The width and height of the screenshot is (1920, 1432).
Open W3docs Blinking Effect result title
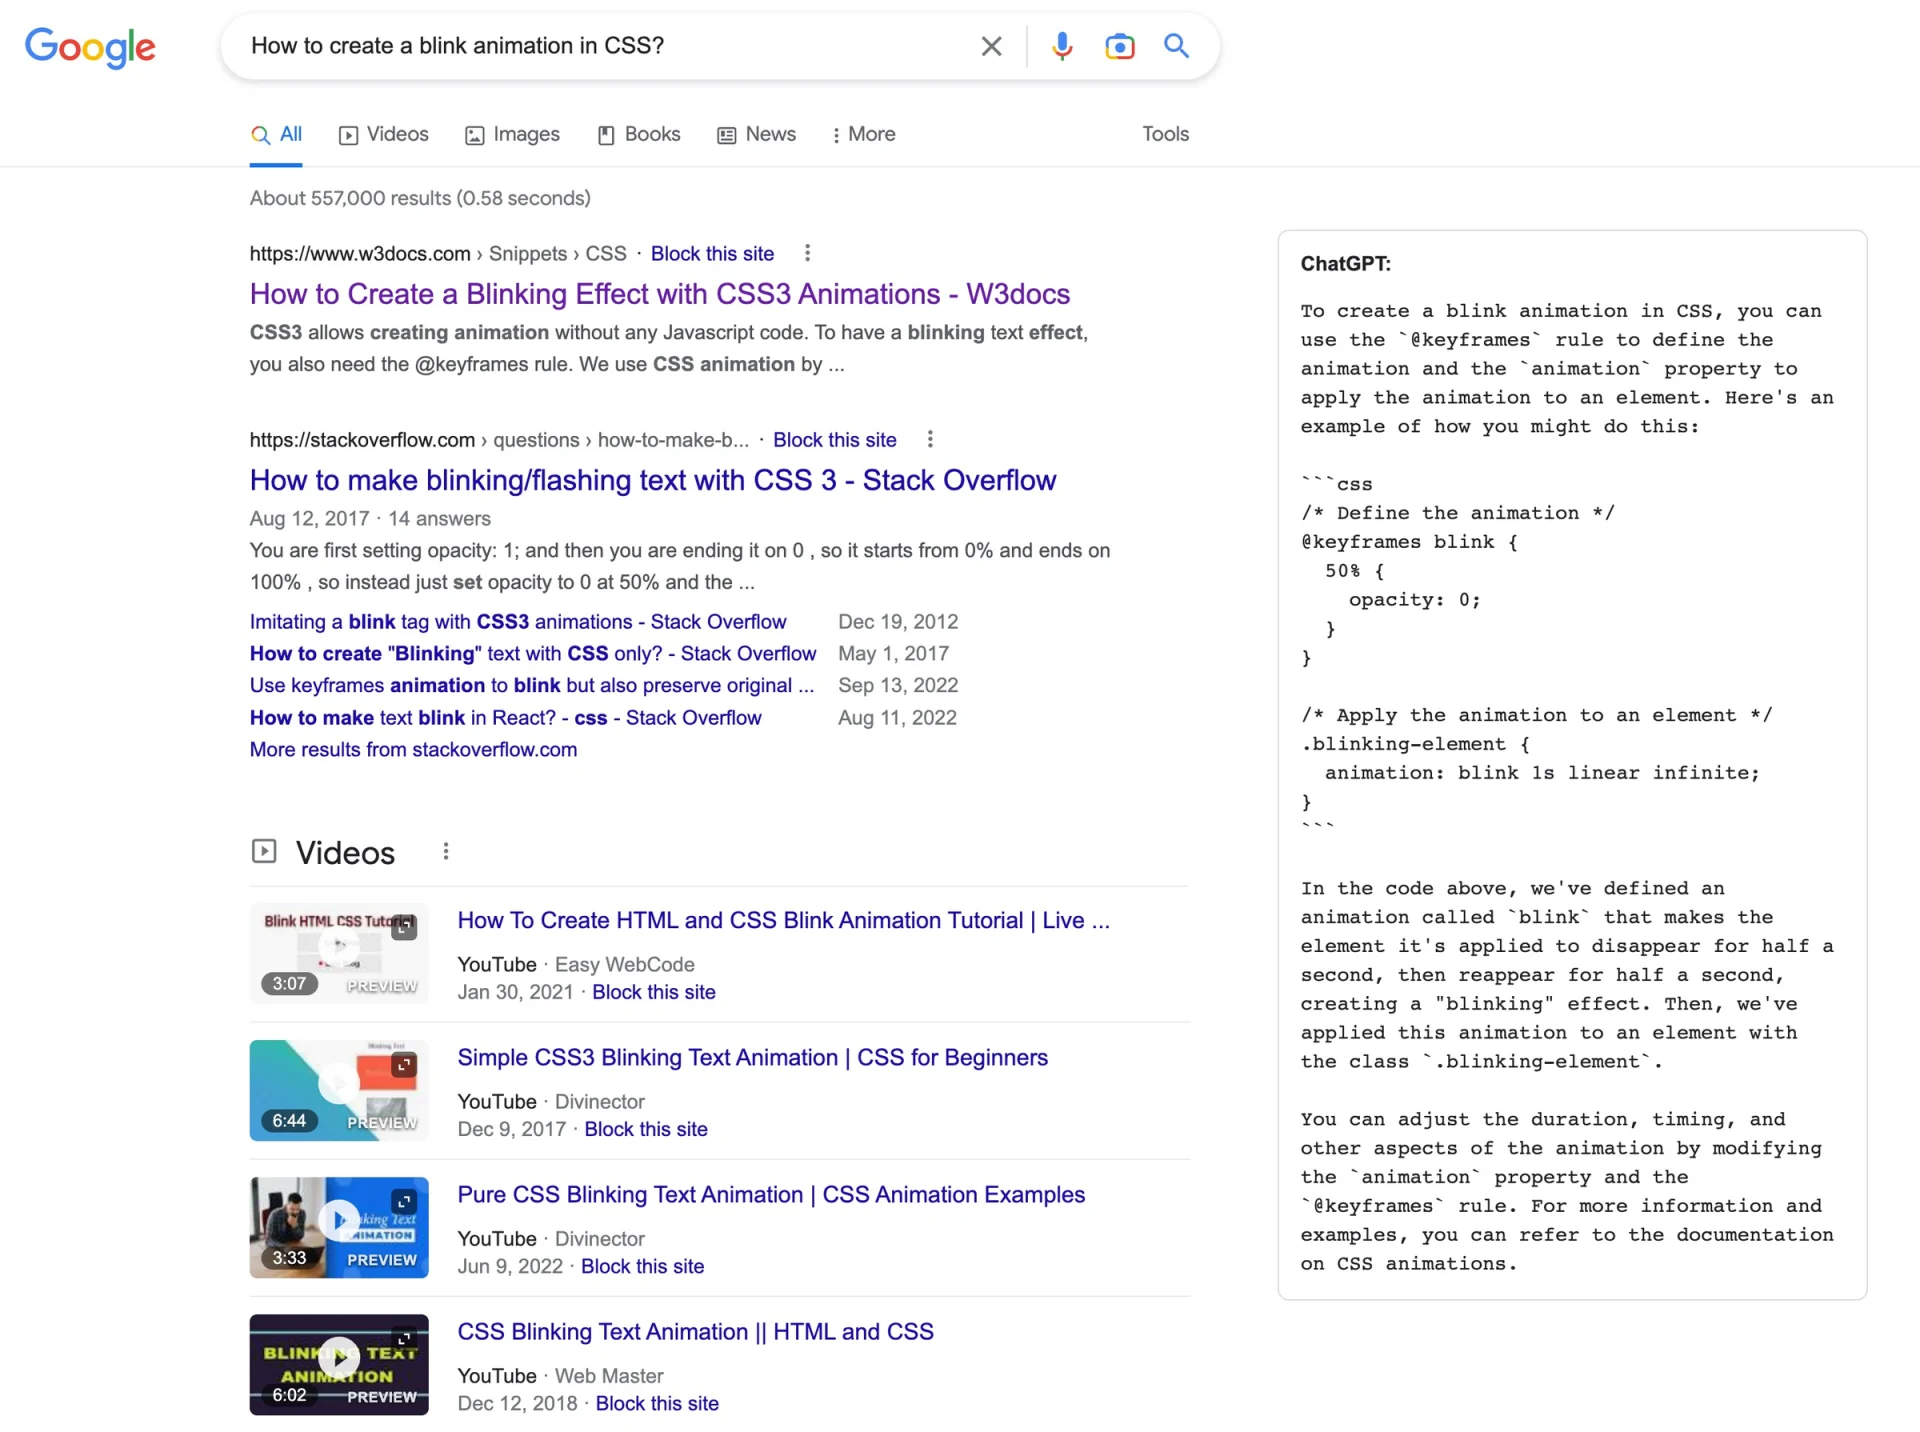pos(659,294)
